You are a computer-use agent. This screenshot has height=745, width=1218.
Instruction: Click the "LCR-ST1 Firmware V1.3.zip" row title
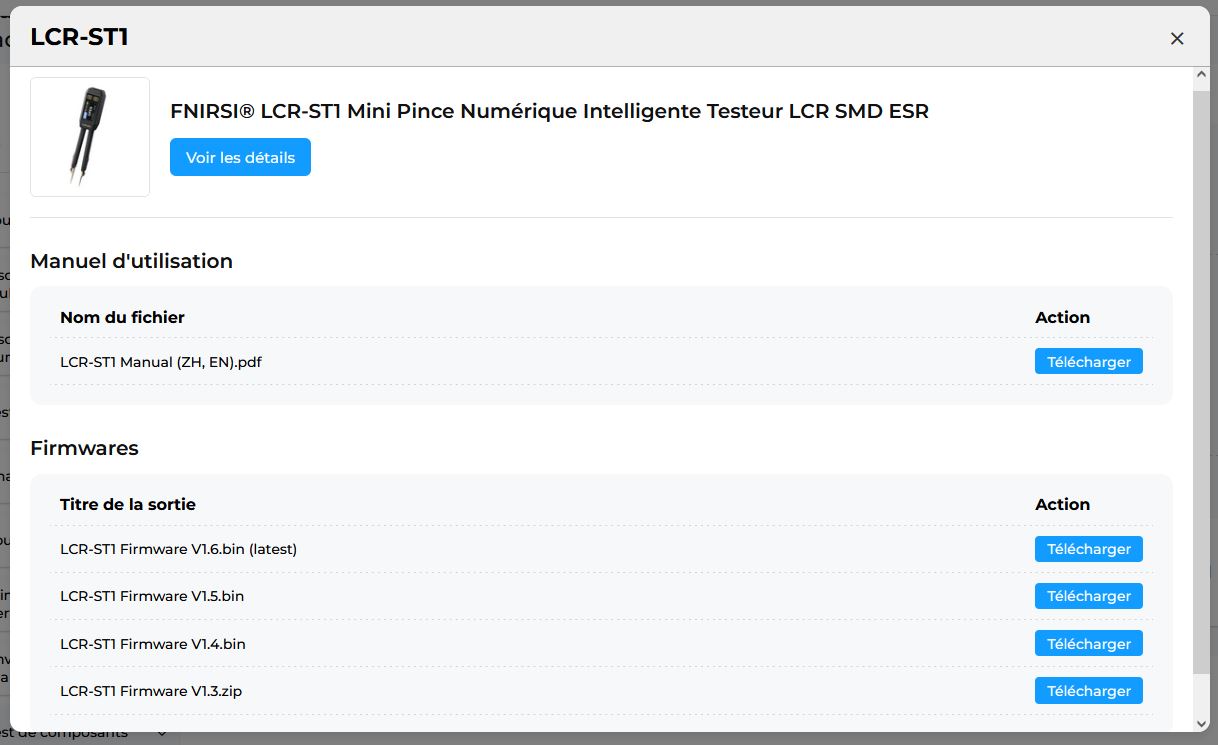[151, 691]
